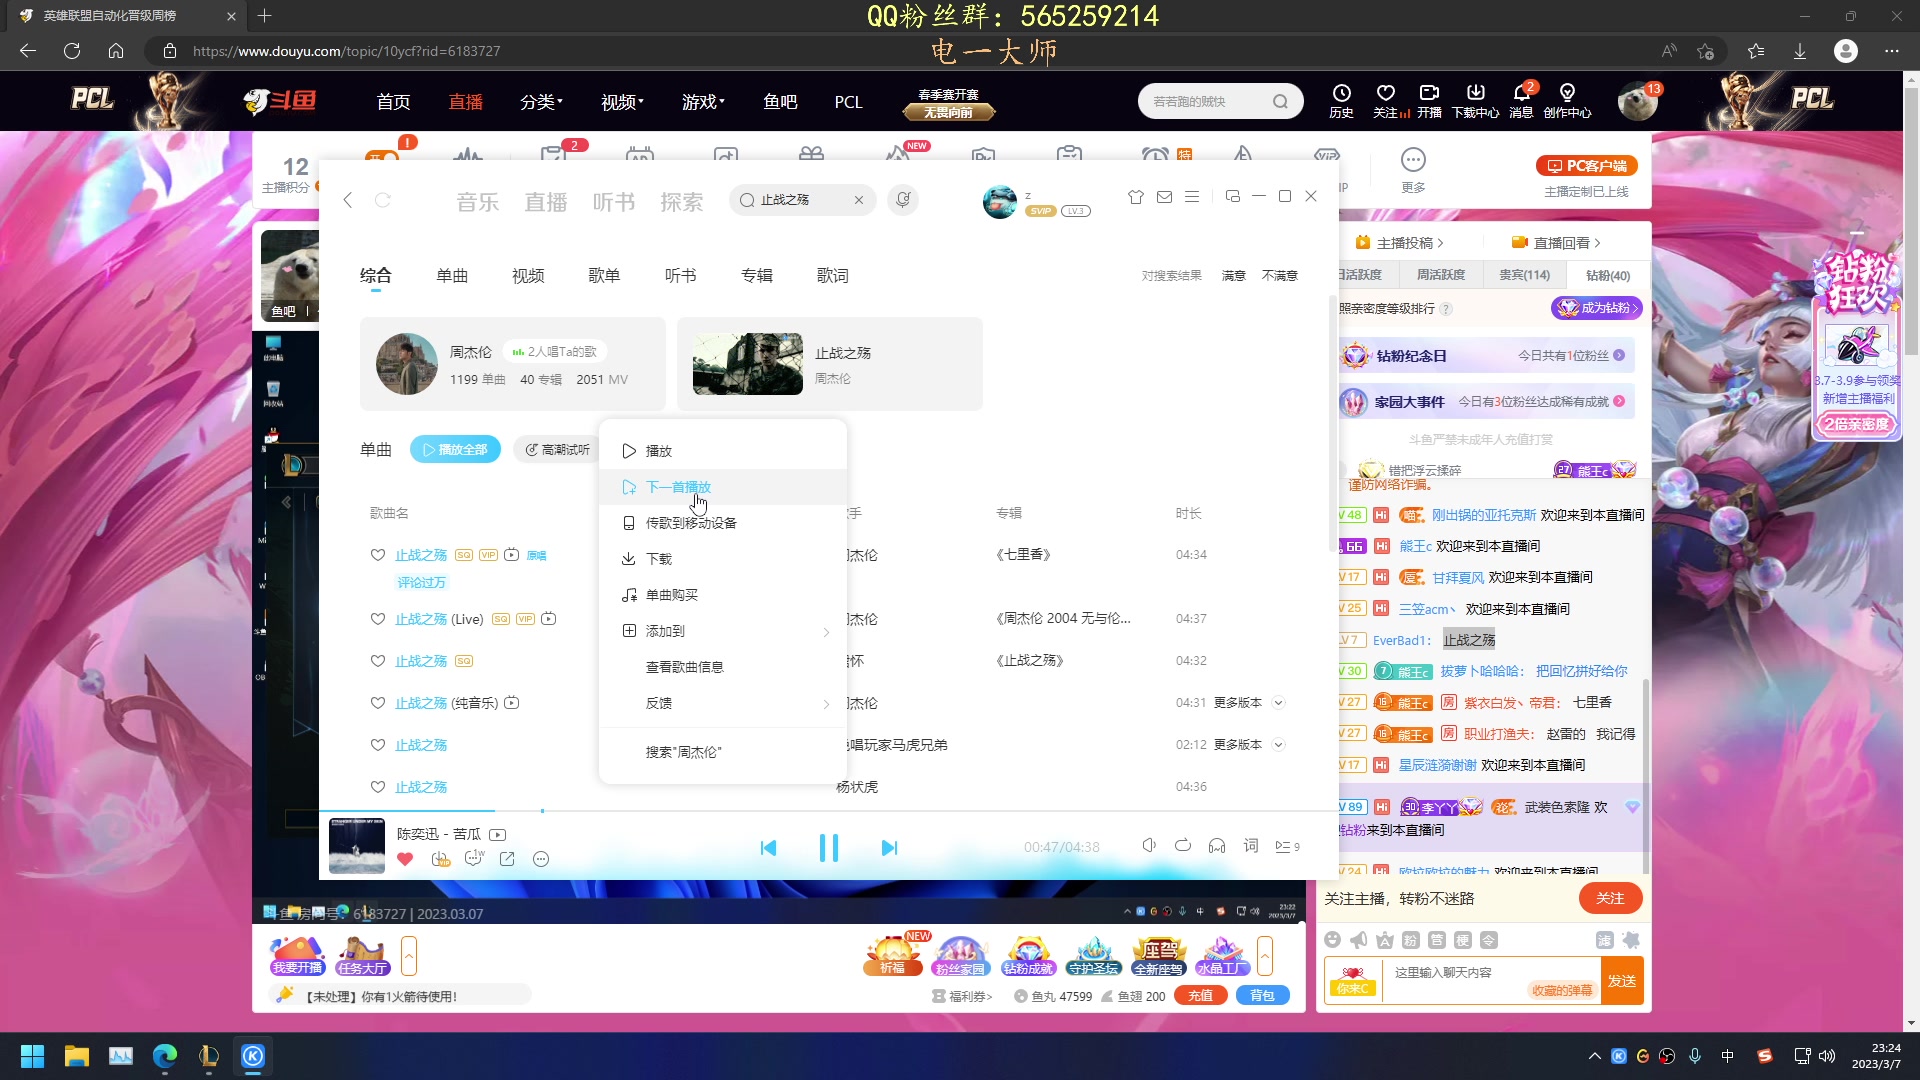Switch to the 歌单 tab in search results
The image size is (1920, 1080).
pos(604,275)
